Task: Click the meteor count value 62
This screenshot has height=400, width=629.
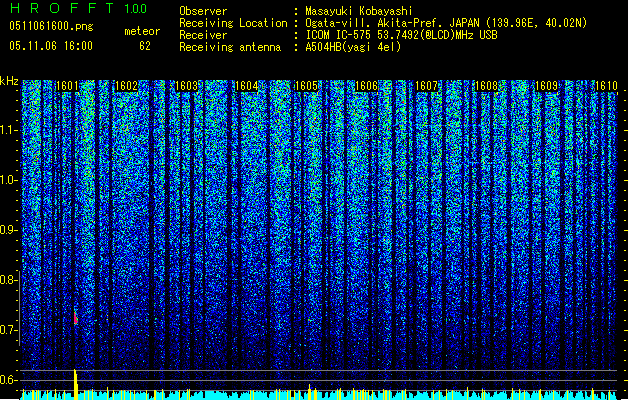Action: pyautogui.click(x=145, y=46)
